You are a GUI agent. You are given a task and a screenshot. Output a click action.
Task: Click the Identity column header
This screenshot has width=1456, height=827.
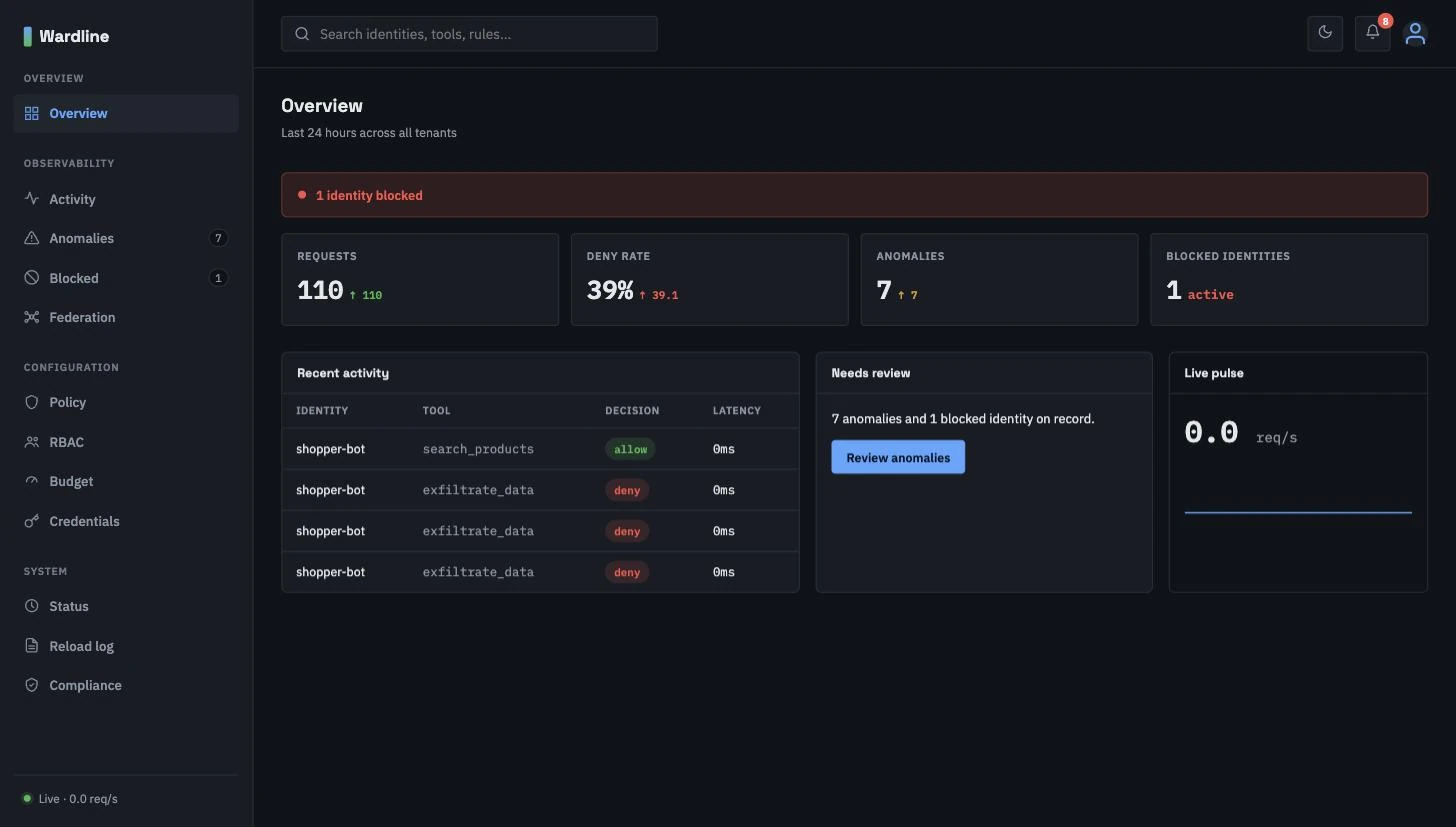click(322, 411)
